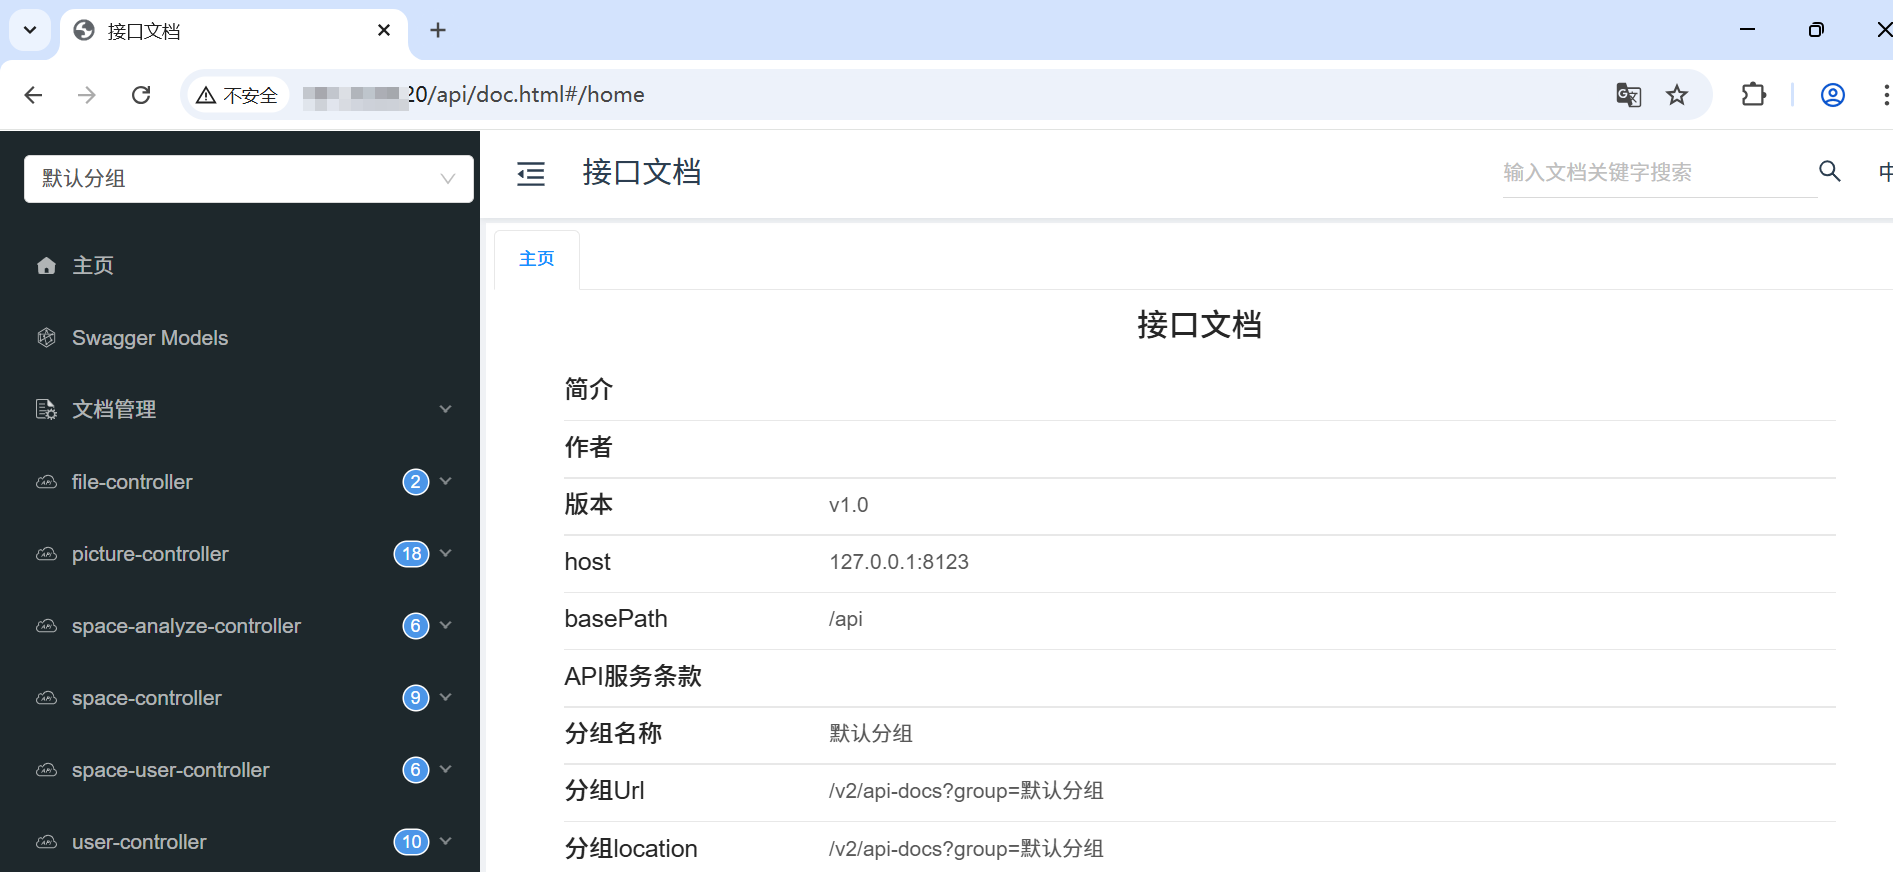This screenshot has width=1893, height=872.
Task: Click the 不安全 site security warning
Action: point(238,95)
